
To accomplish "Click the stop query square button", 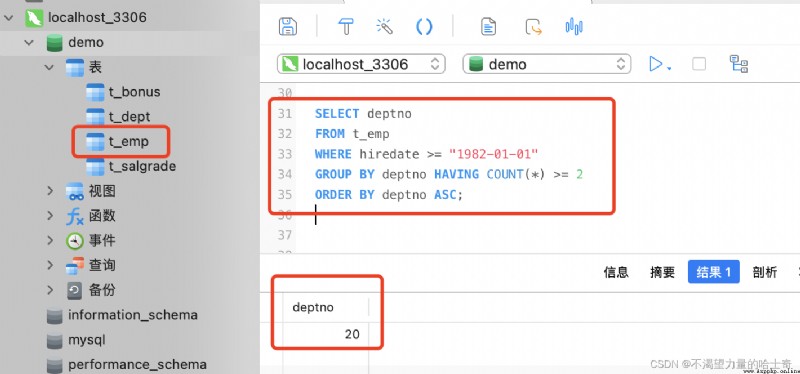I will 699,64.
